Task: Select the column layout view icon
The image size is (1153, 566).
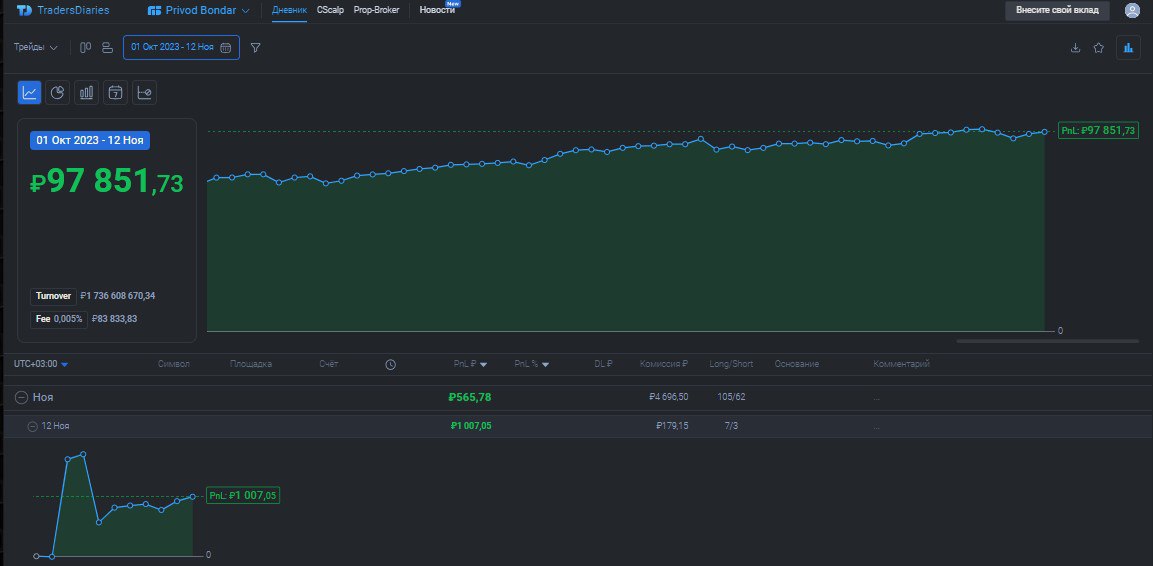Action: [85, 47]
